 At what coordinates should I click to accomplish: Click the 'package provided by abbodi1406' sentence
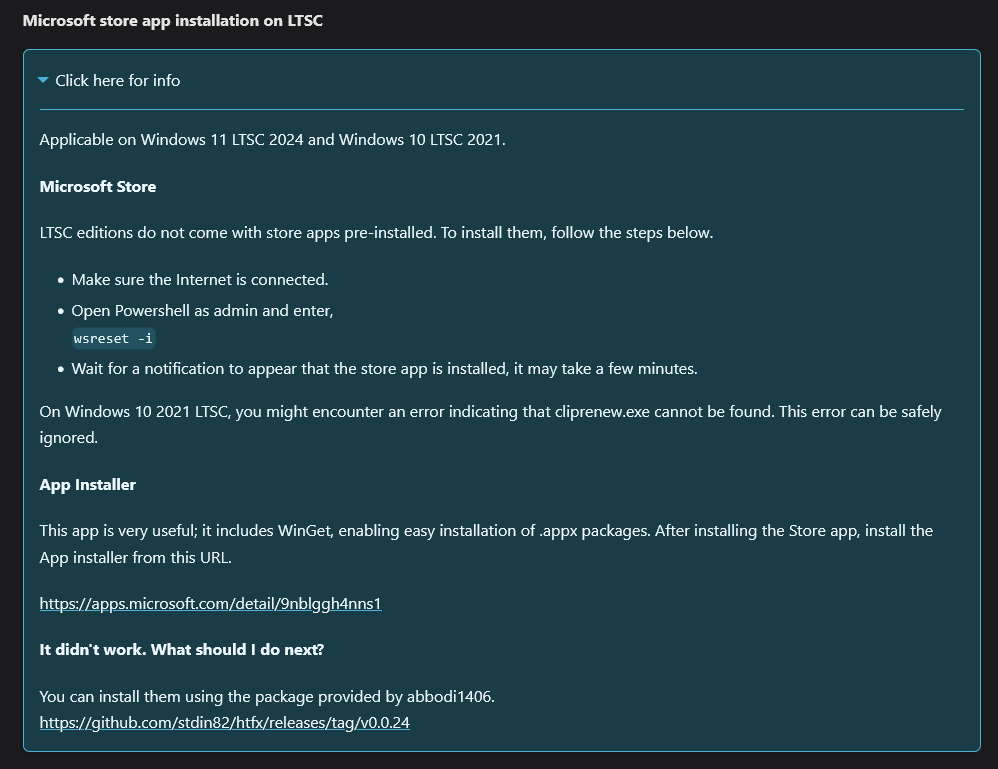point(267,696)
